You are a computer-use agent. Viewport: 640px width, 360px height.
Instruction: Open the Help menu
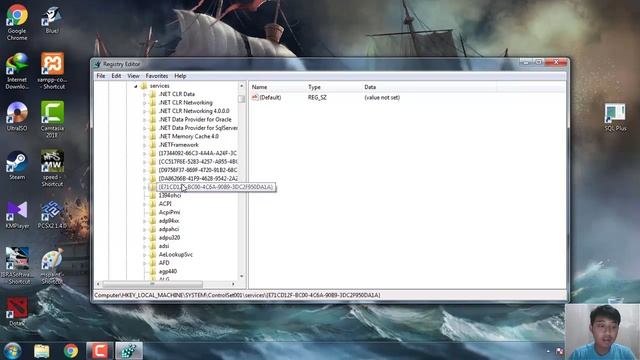[180, 76]
